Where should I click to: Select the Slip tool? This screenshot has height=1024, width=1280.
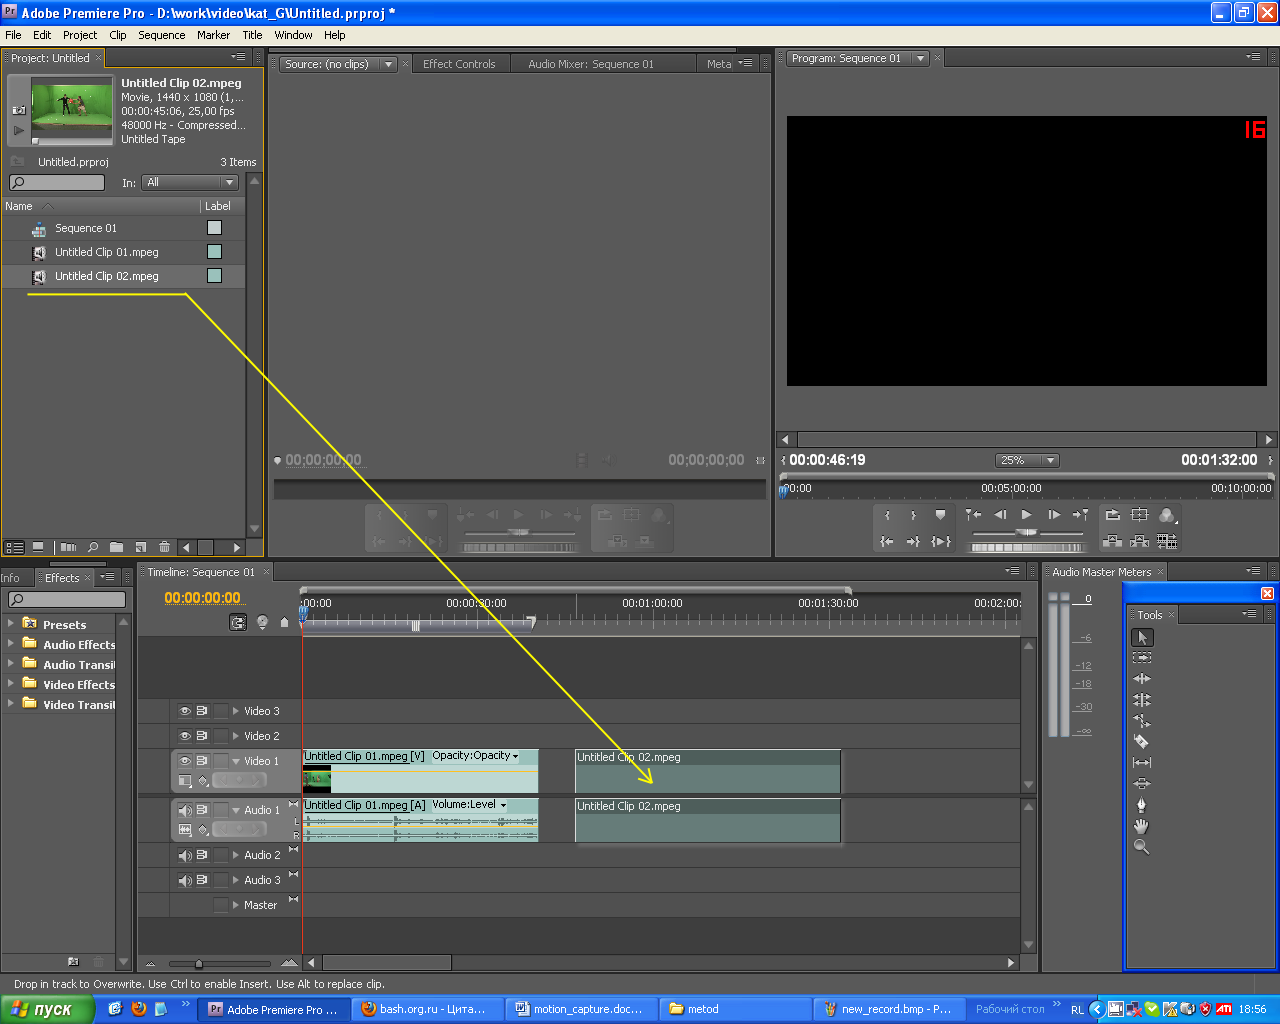tap(1142, 763)
